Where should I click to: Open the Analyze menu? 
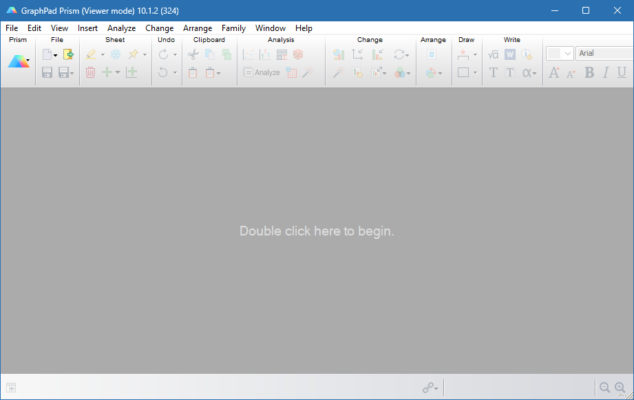(121, 28)
